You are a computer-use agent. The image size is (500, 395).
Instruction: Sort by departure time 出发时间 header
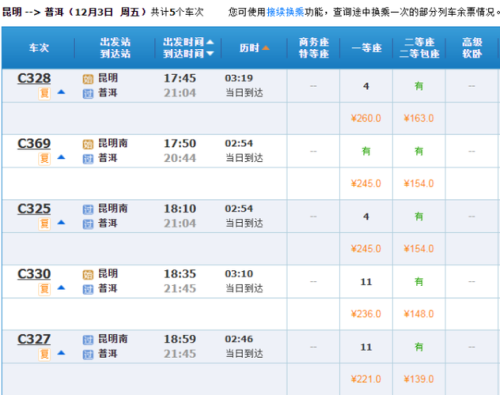tap(188, 42)
